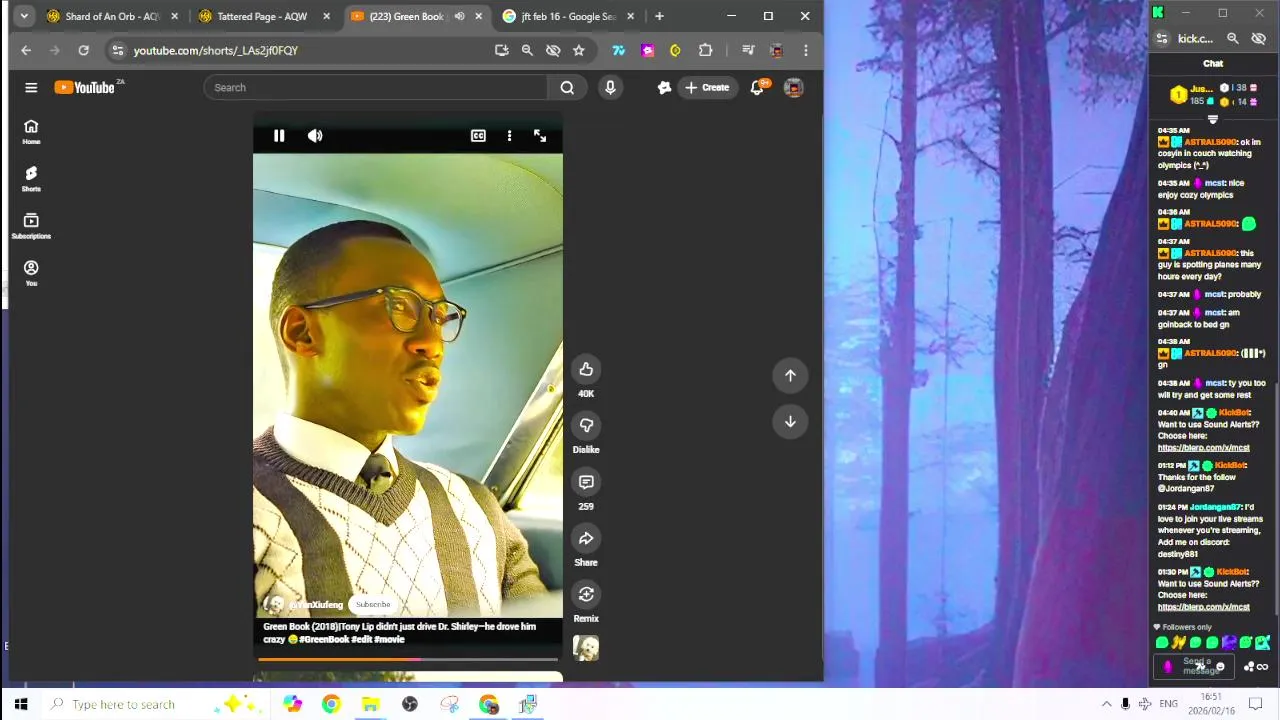Click the crossed-eye icon in Kick window

(x=1258, y=39)
